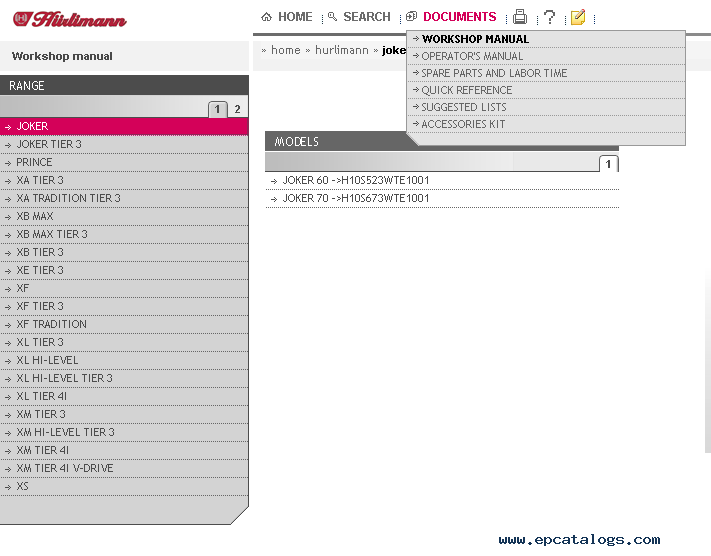Viewport: 711px width, 556px height.
Task: Switch to Range page 2 tab
Action: 237,109
